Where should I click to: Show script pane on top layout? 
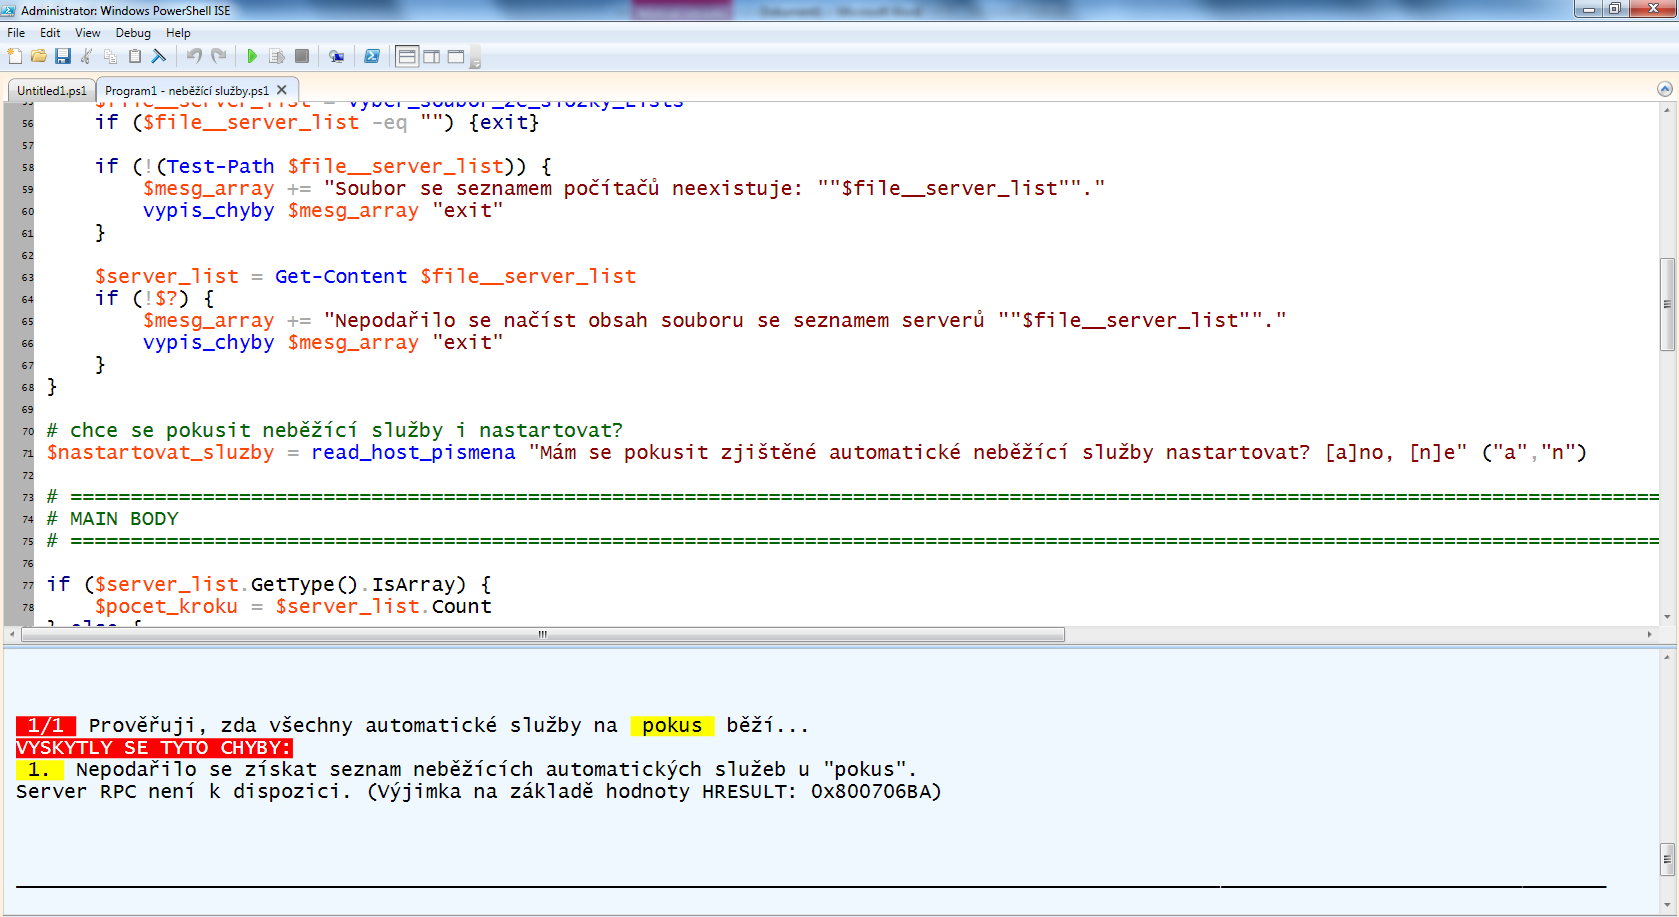coord(407,56)
